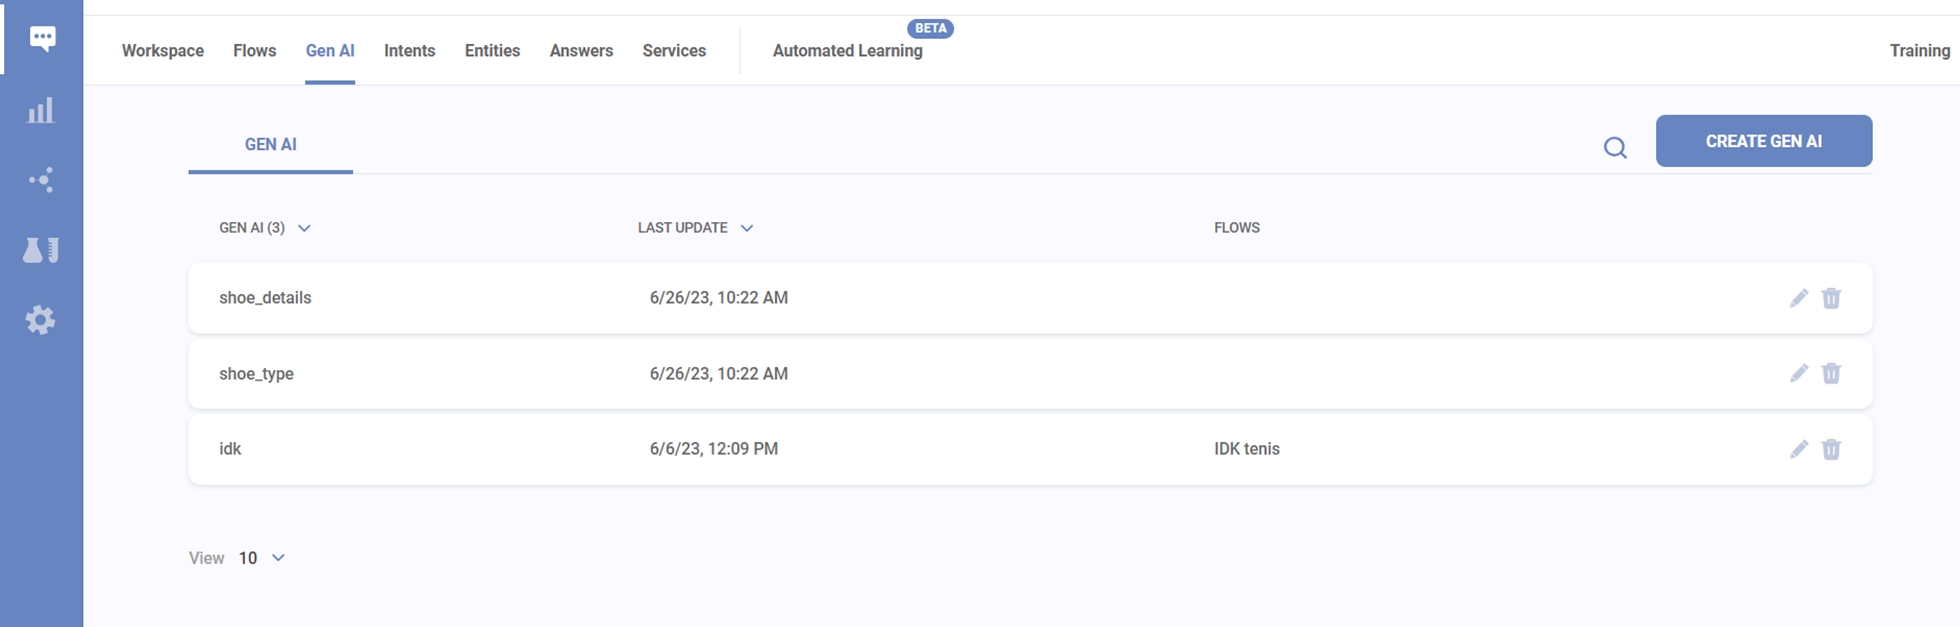Click the search magnifier icon
Image resolution: width=1960 pixels, height=627 pixels.
tap(1614, 148)
